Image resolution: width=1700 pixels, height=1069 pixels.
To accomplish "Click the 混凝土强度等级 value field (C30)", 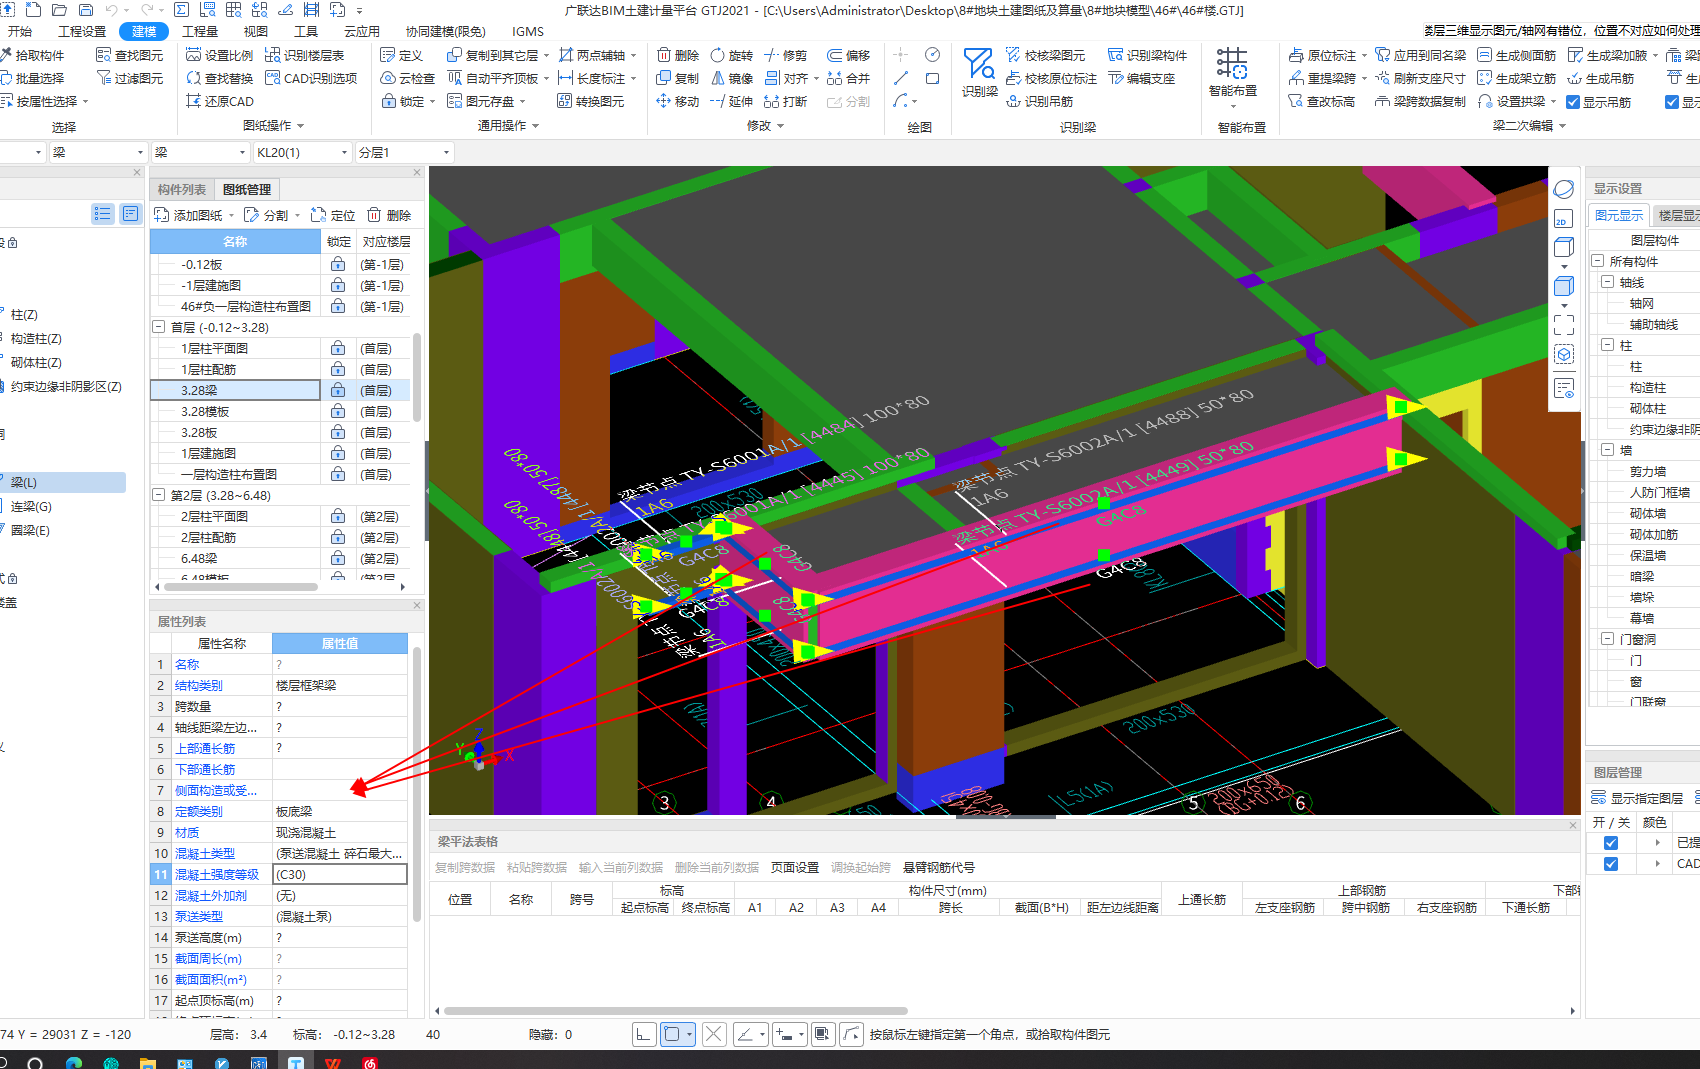I will [340, 874].
